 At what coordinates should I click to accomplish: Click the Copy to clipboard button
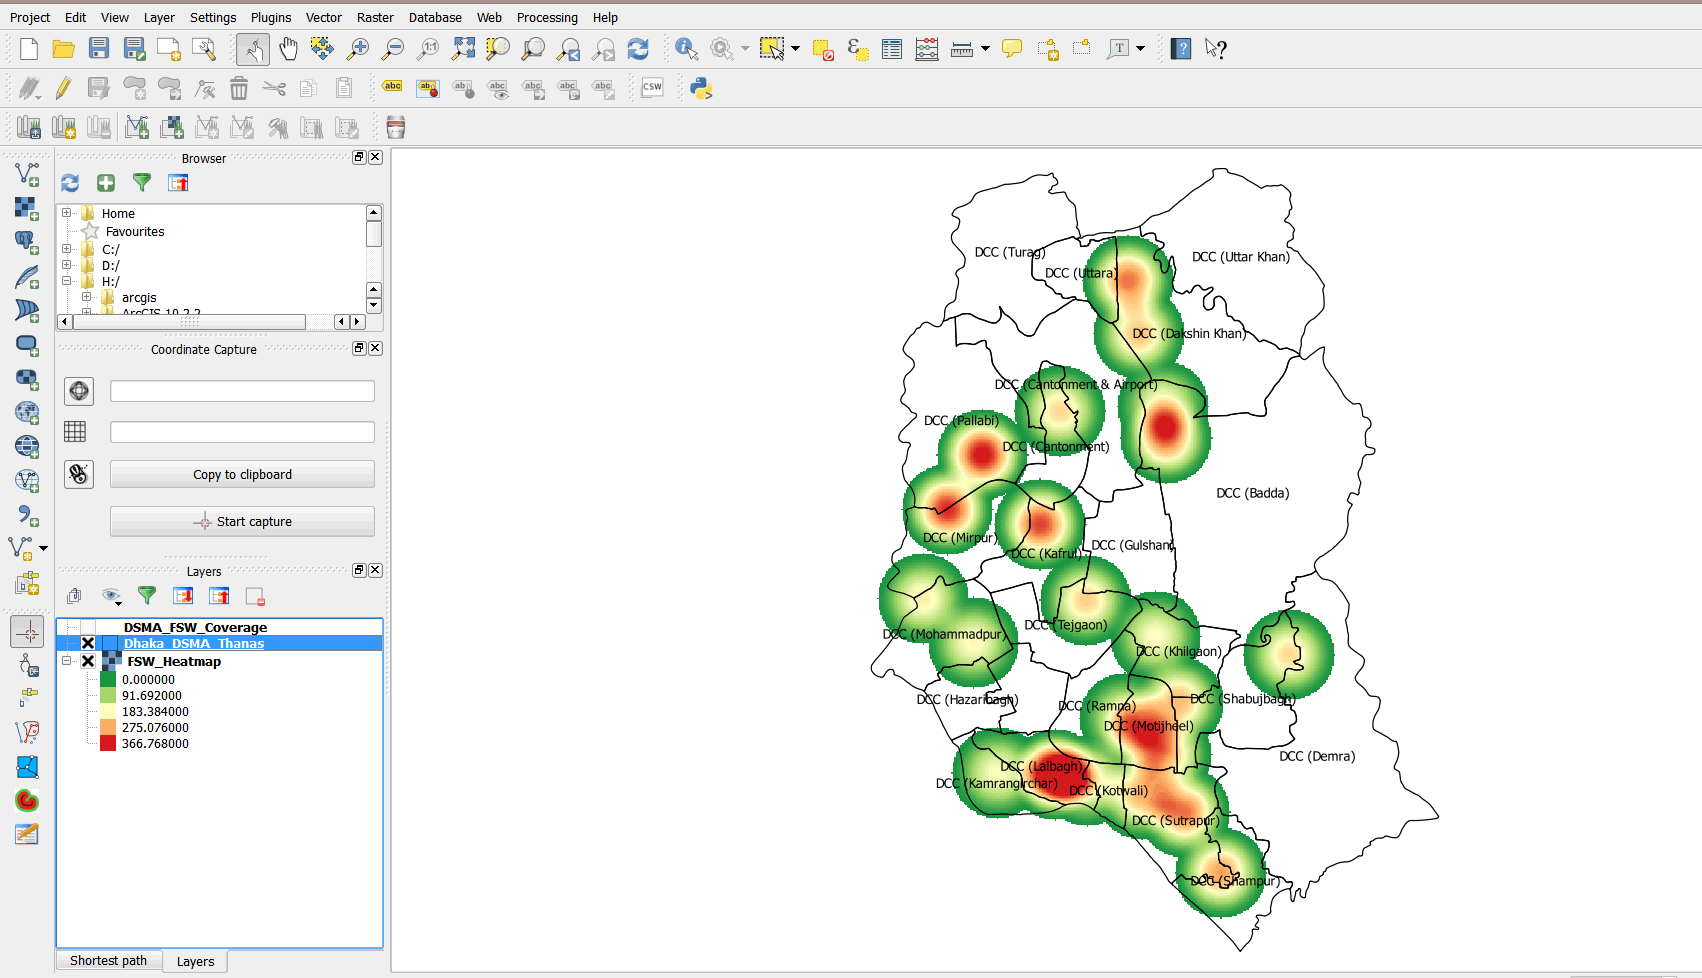242,474
